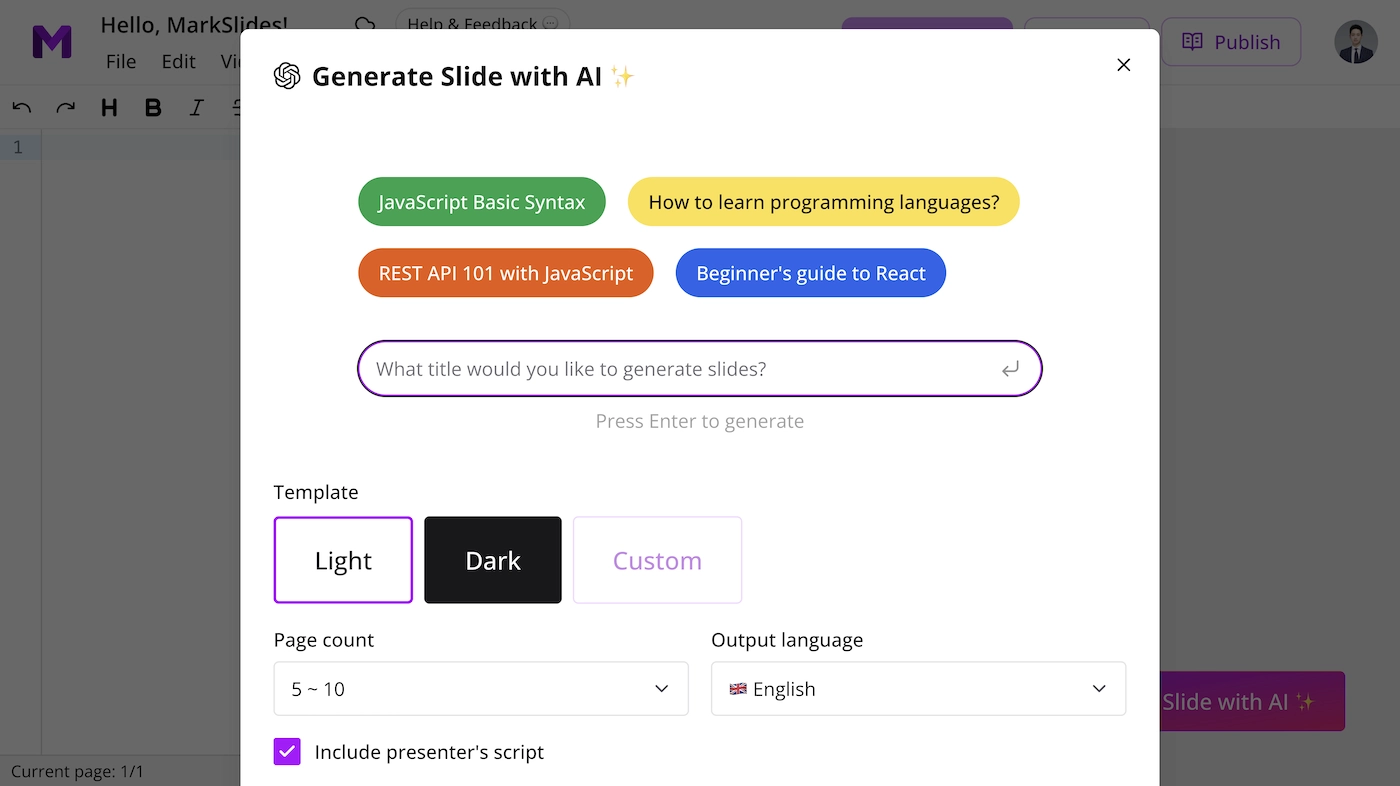Image resolution: width=1400 pixels, height=786 pixels.
Task: Click the AI sparkle logo in the dialog header
Action: pyautogui.click(x=287, y=75)
